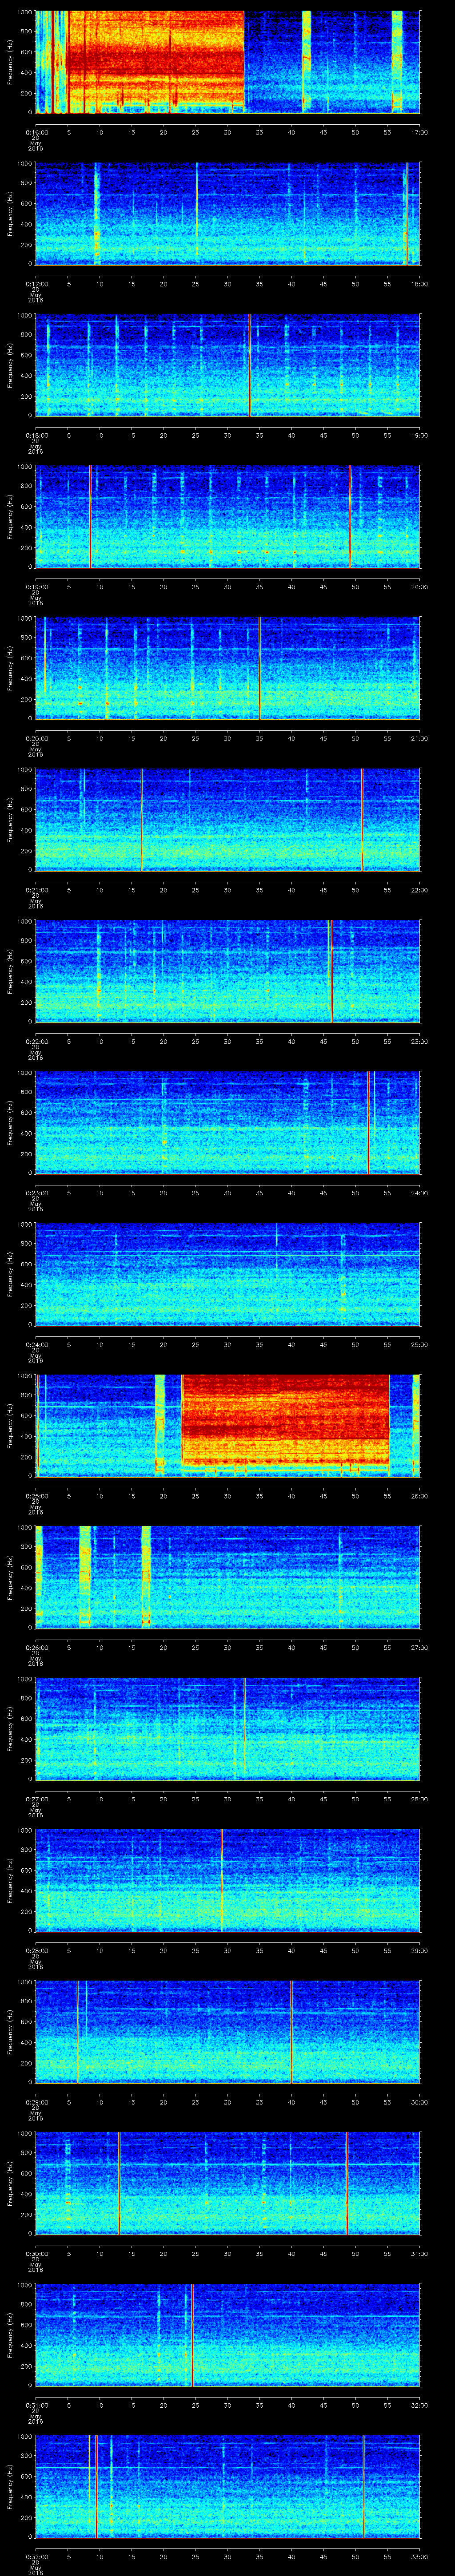Select the spectrogram panel starting at 0:20:00
This screenshot has width=455, height=2576.
[x=228, y=668]
